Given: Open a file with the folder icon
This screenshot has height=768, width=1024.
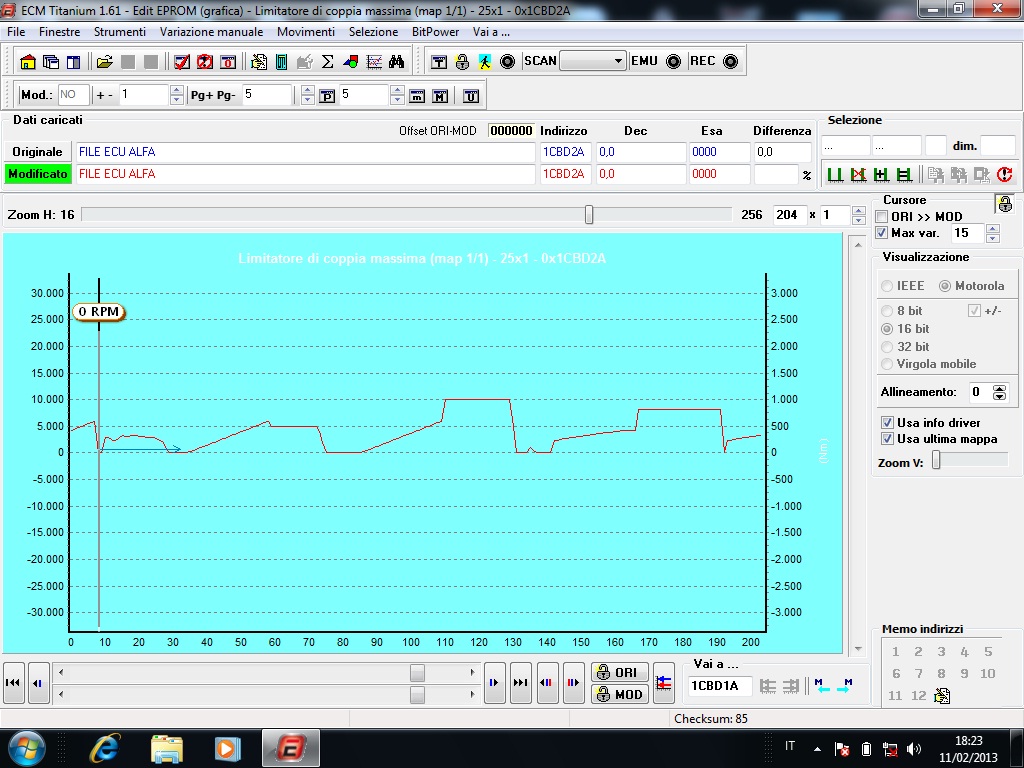Looking at the screenshot, I should 104,62.
